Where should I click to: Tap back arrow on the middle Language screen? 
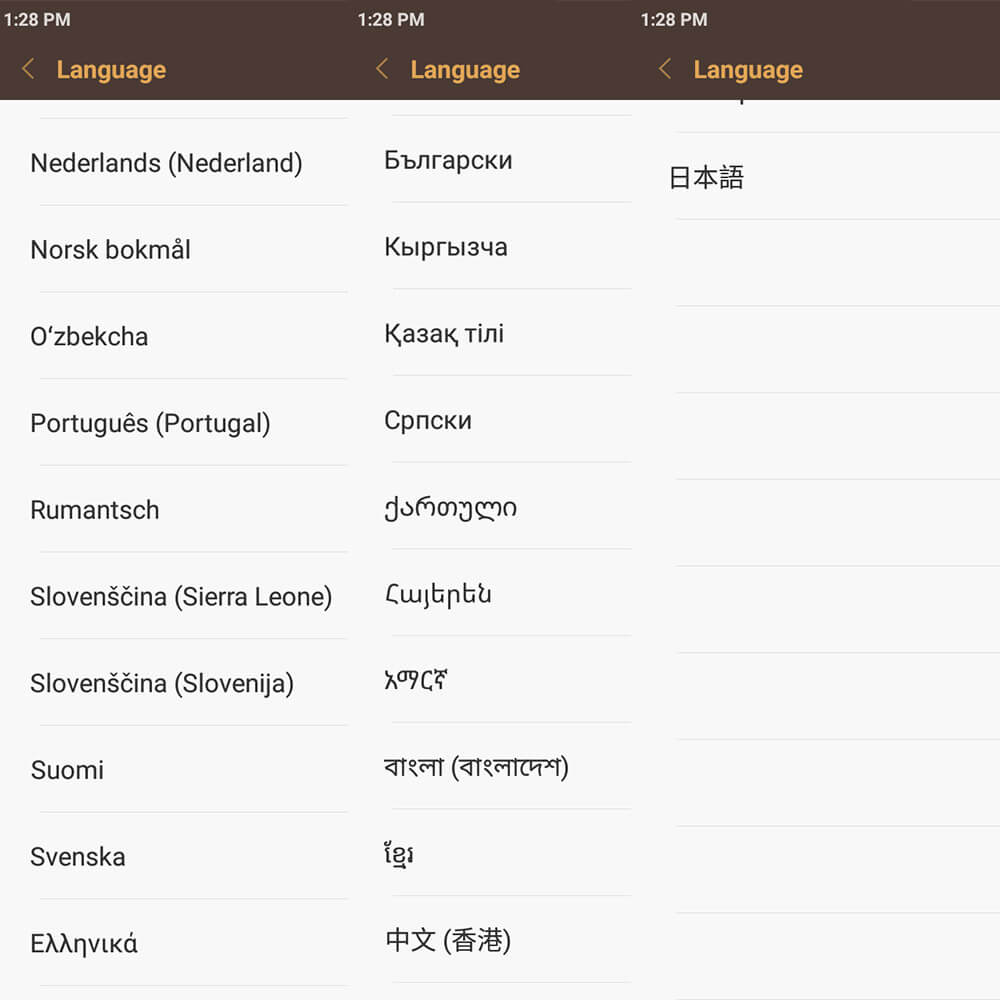click(382, 69)
